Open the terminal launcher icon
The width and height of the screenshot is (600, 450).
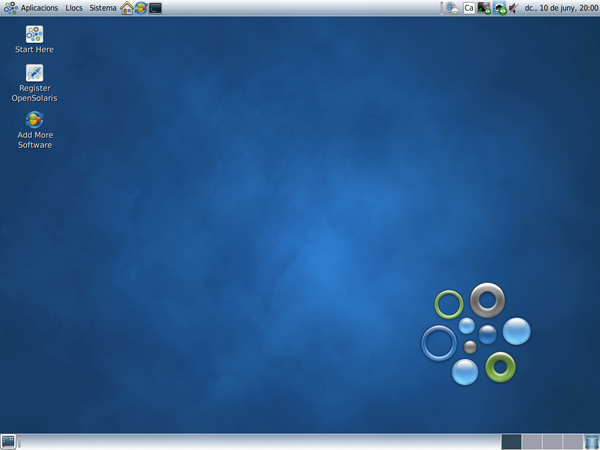tap(155, 8)
